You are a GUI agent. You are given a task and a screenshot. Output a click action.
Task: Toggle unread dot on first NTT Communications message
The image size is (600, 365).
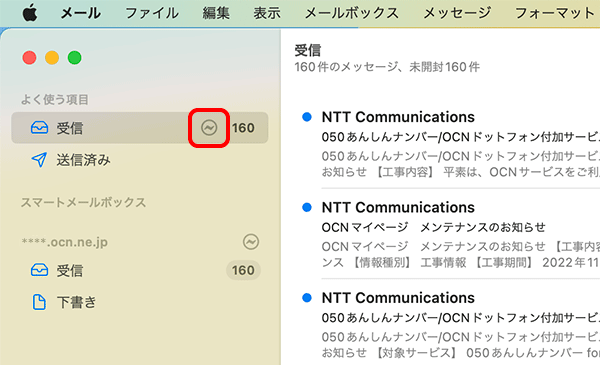[307, 117]
